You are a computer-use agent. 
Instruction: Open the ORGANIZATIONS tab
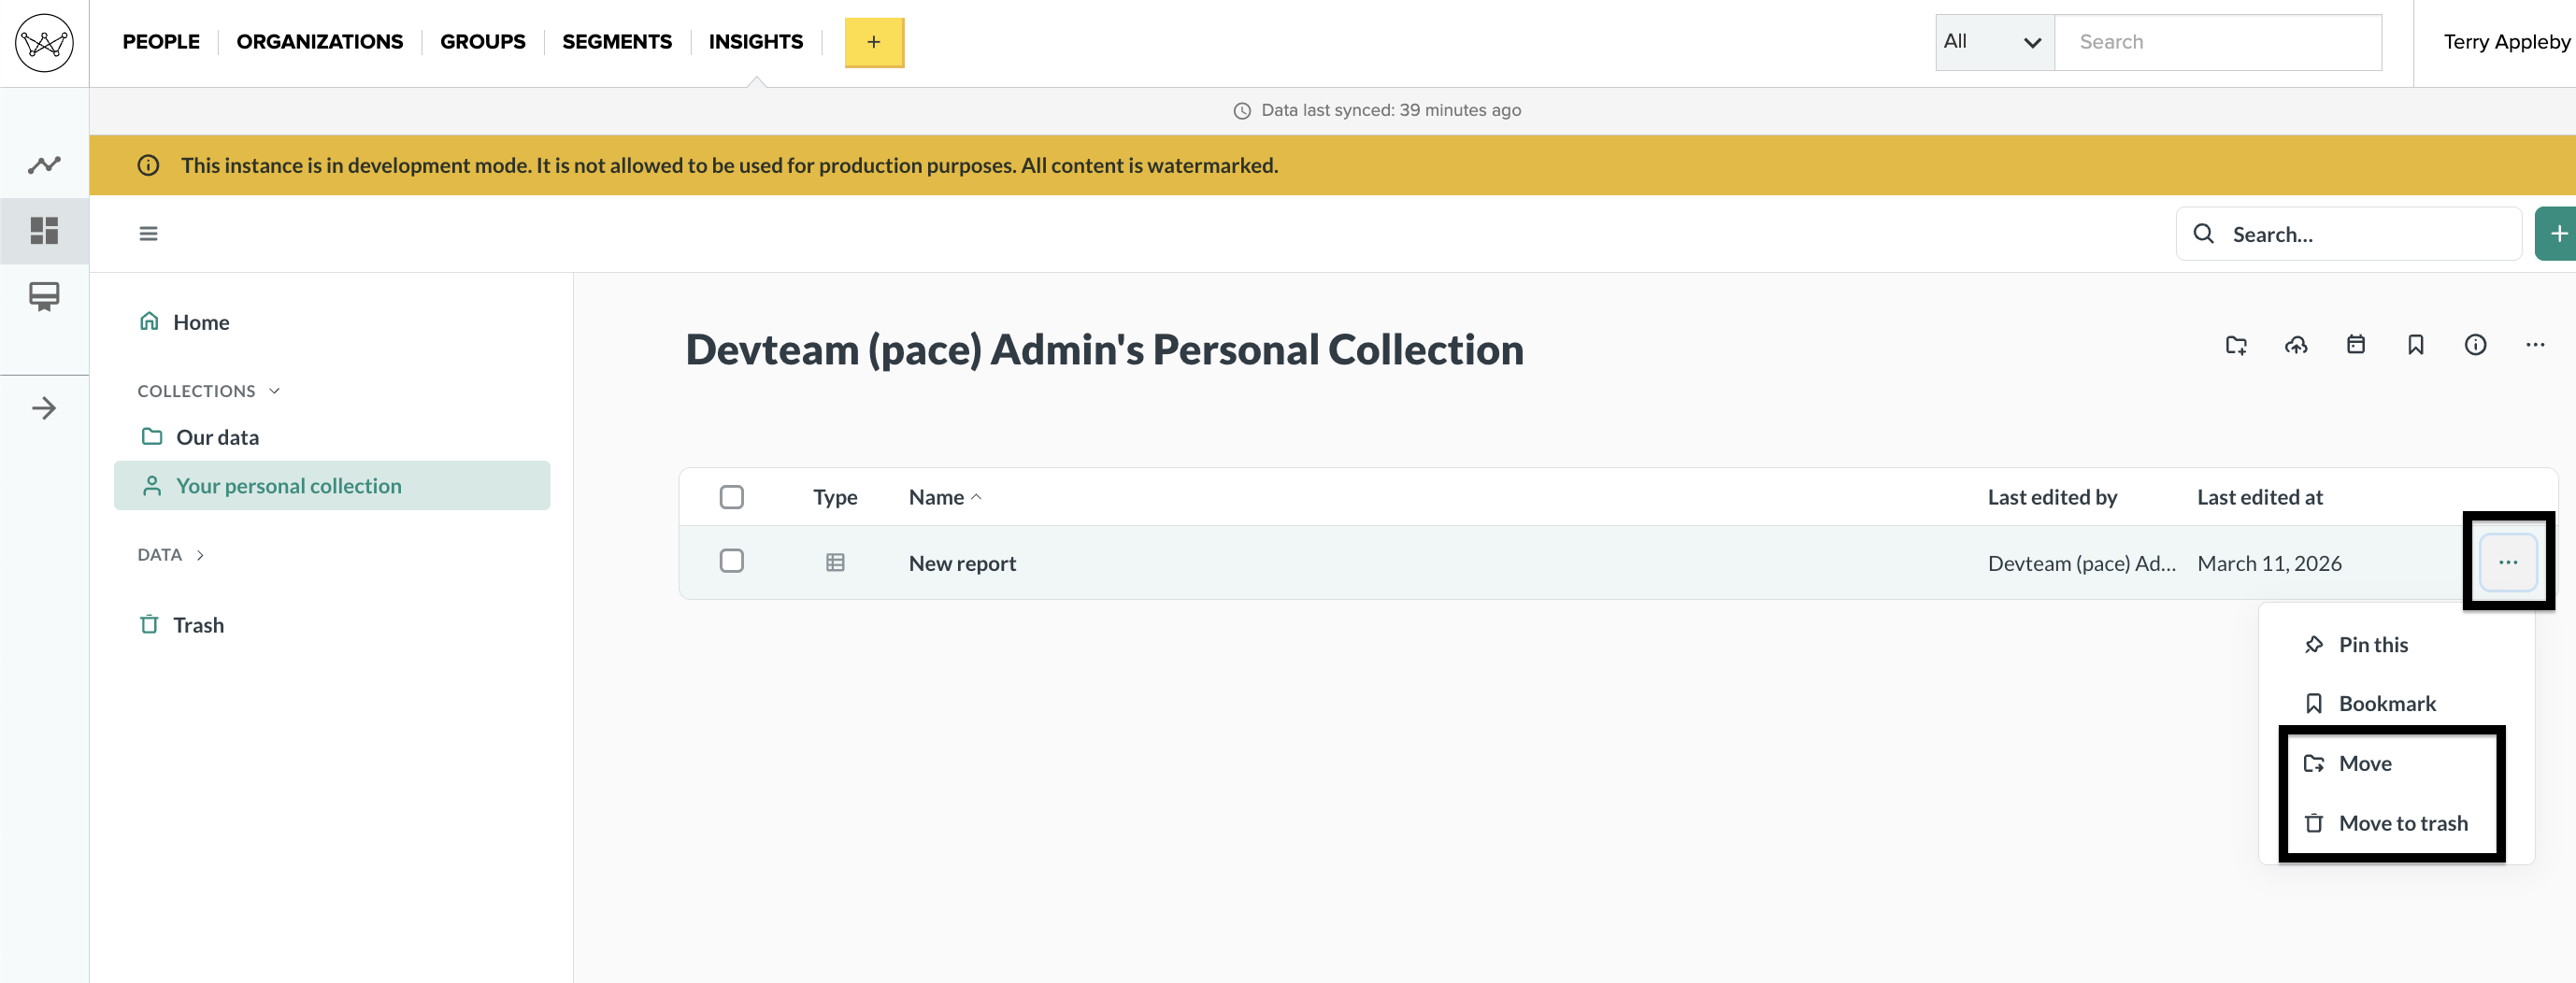pyautogui.click(x=320, y=42)
